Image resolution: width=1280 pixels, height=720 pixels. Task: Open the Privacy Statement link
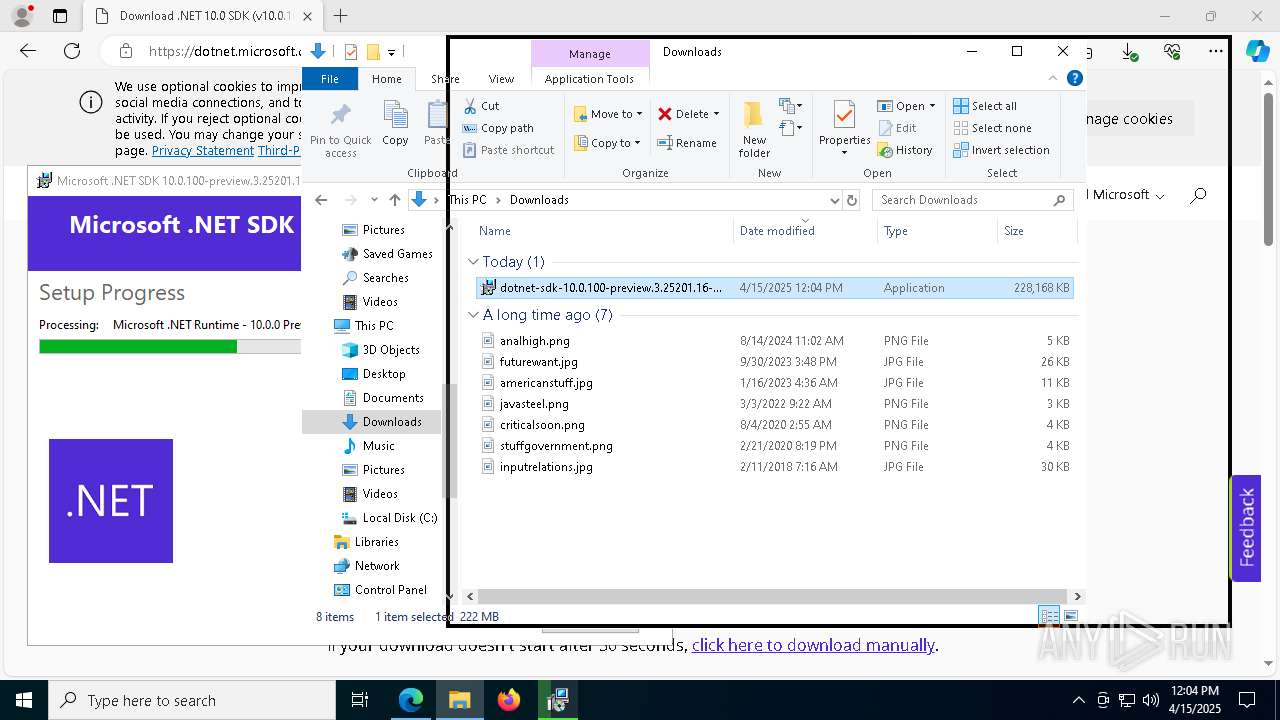pyautogui.click(x=202, y=151)
